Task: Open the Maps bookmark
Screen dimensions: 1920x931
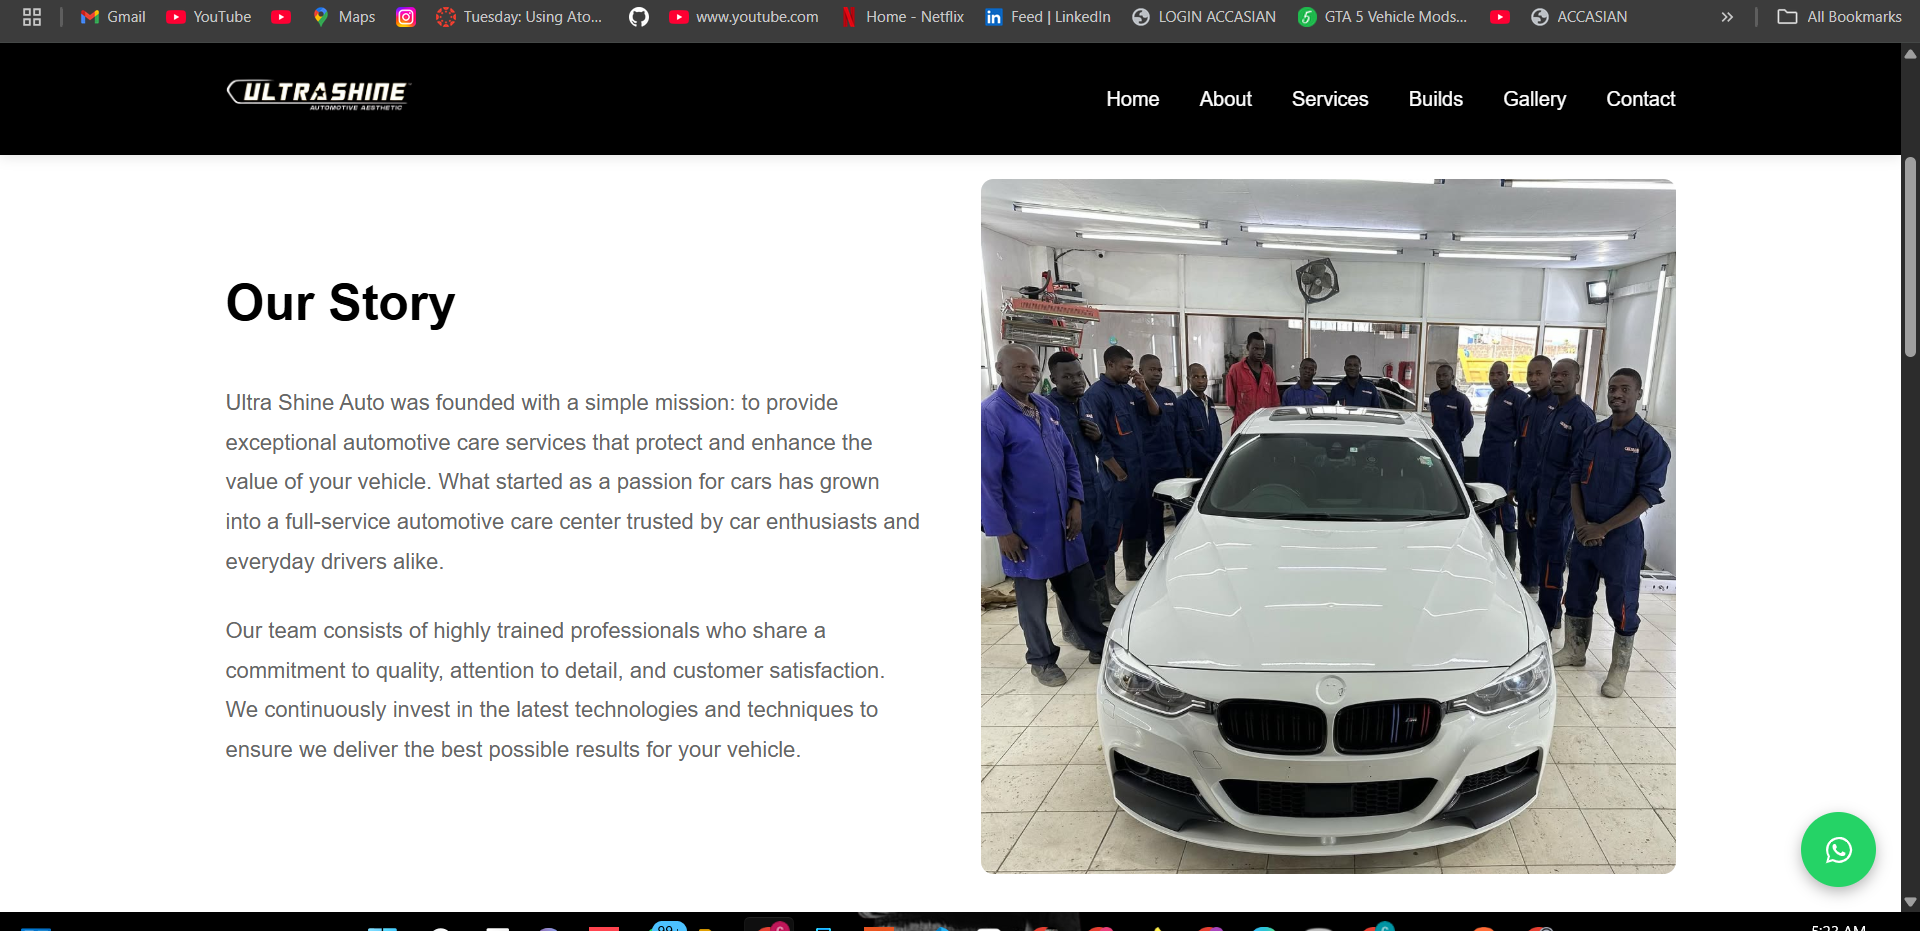Action: 344,17
